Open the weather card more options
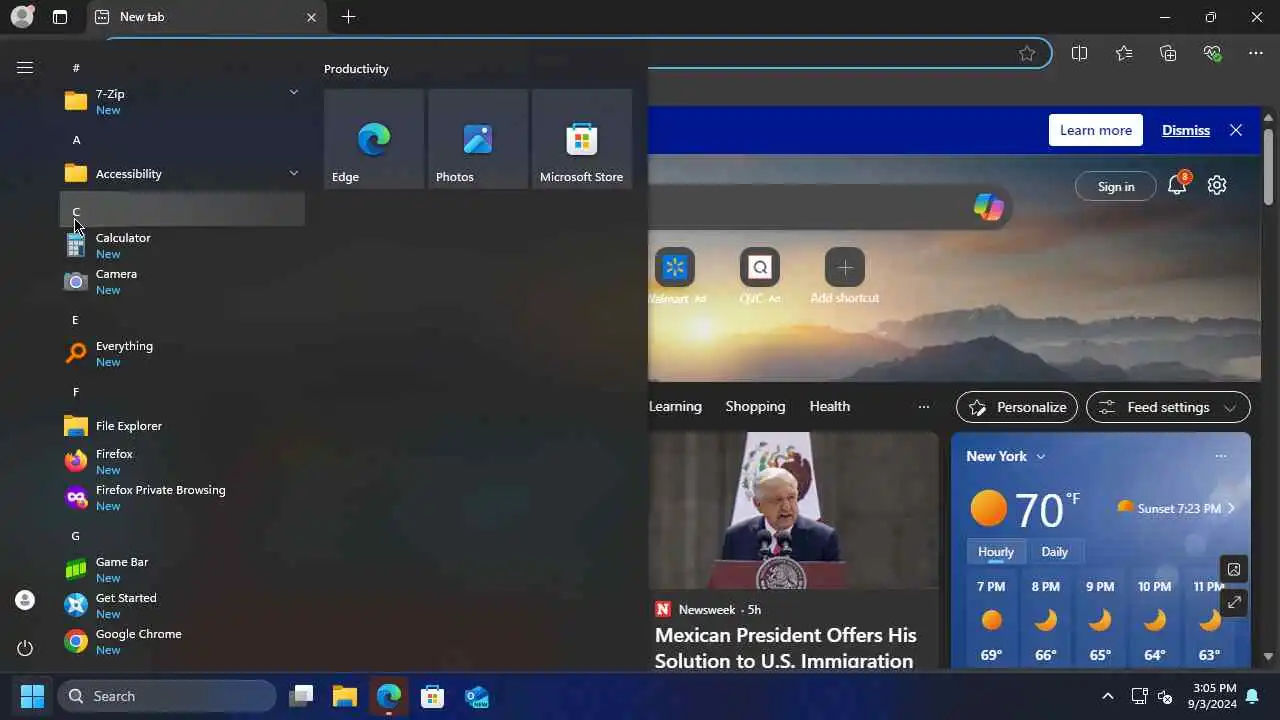The image size is (1280, 720). [x=1220, y=456]
